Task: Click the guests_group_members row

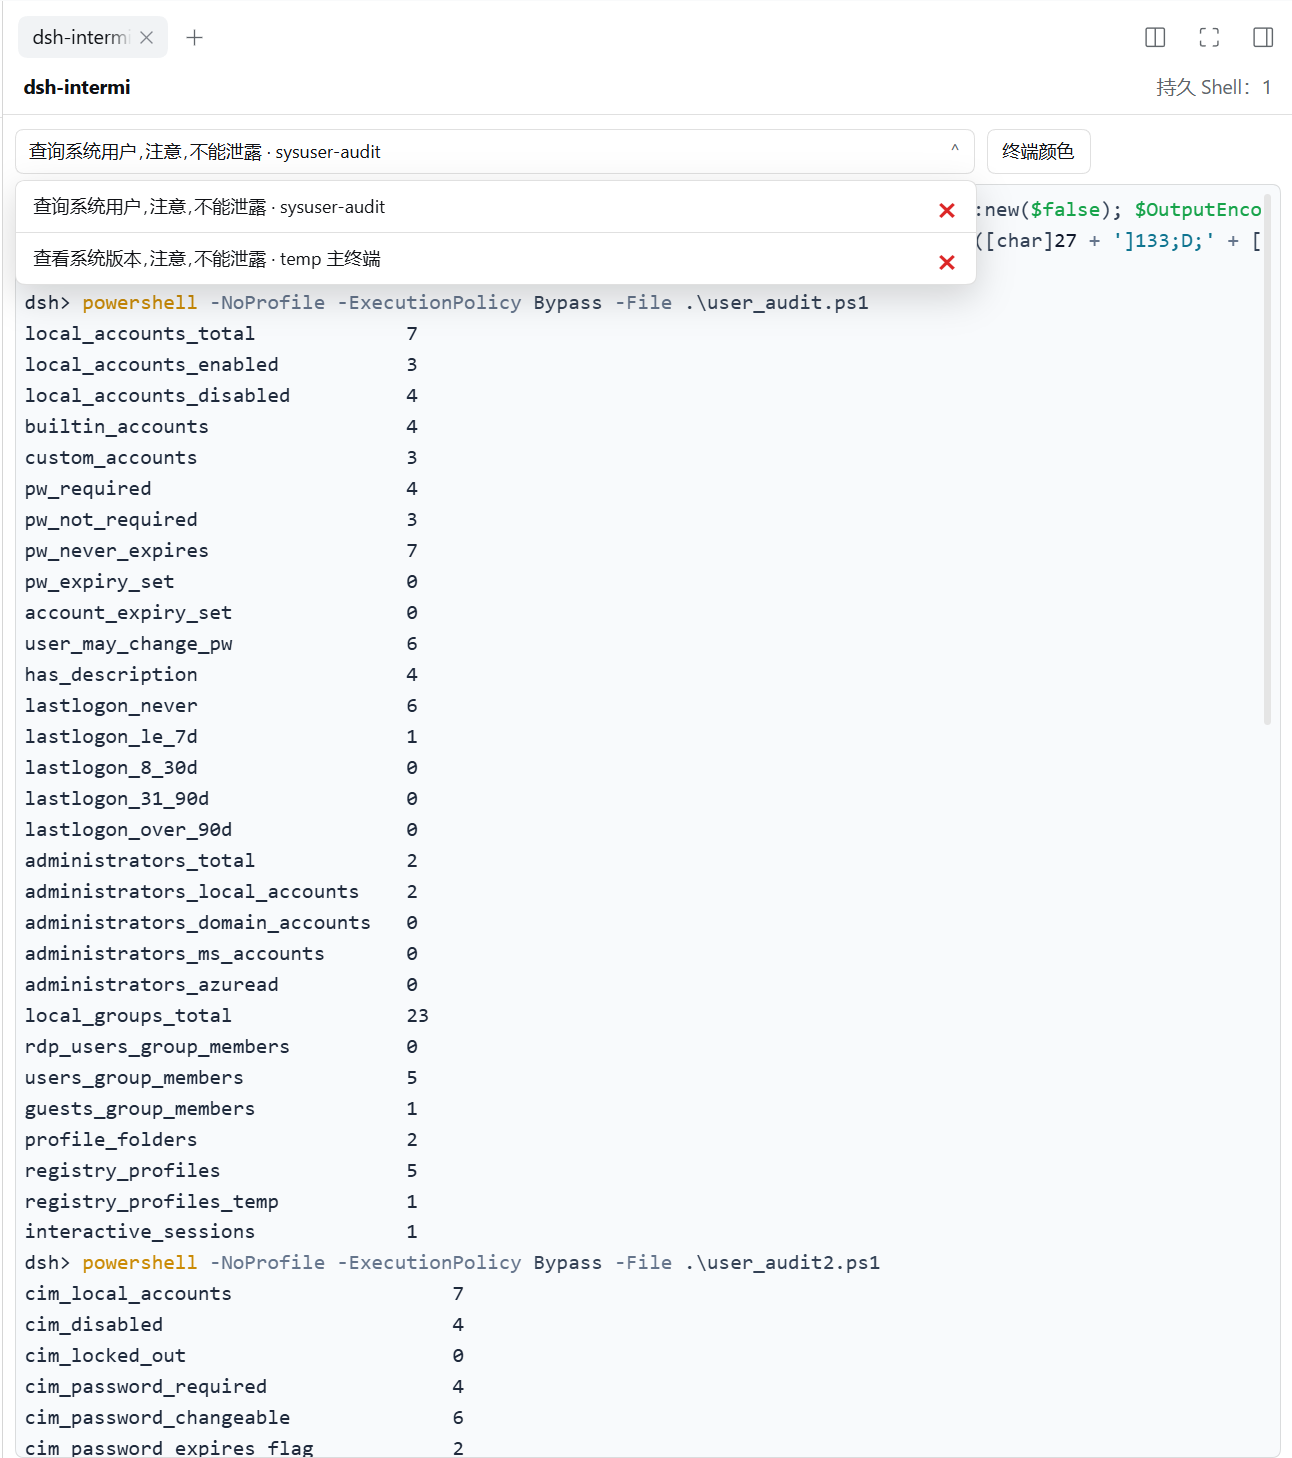Action: coord(221,1108)
